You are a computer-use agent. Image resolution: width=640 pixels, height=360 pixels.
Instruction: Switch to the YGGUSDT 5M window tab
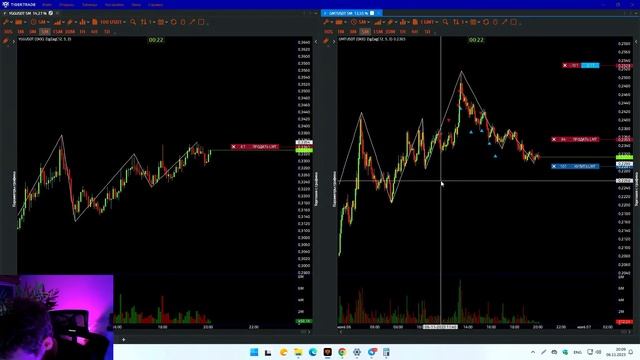[28, 13]
